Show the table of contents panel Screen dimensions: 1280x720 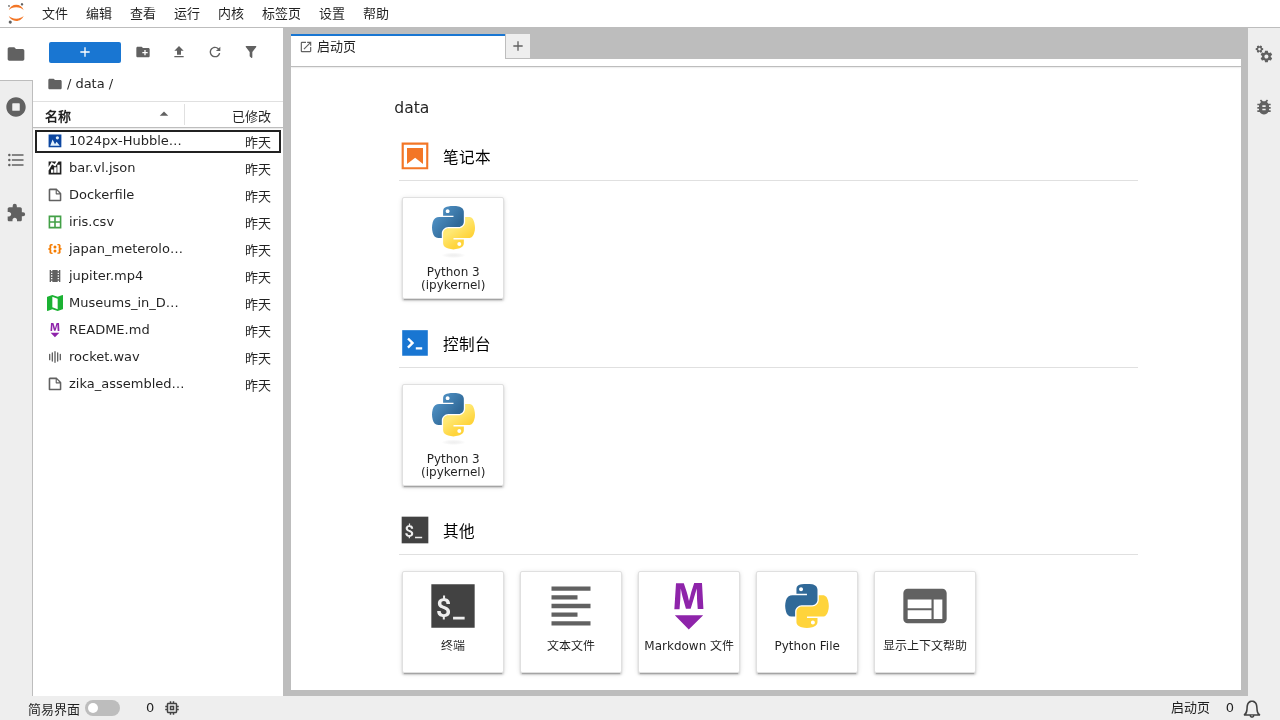(16, 160)
